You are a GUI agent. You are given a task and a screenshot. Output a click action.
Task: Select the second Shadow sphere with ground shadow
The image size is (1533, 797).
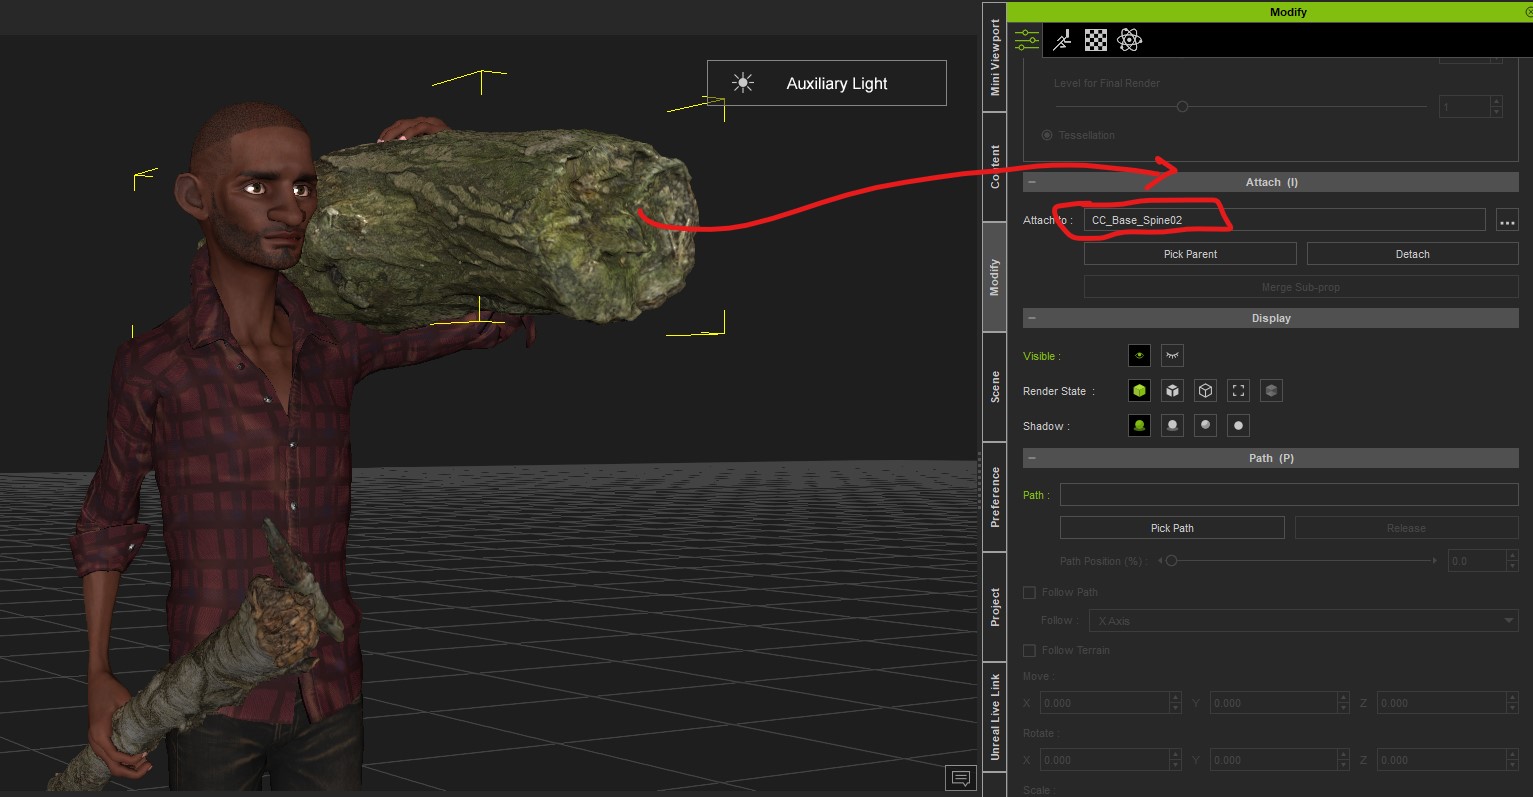pos(1172,426)
